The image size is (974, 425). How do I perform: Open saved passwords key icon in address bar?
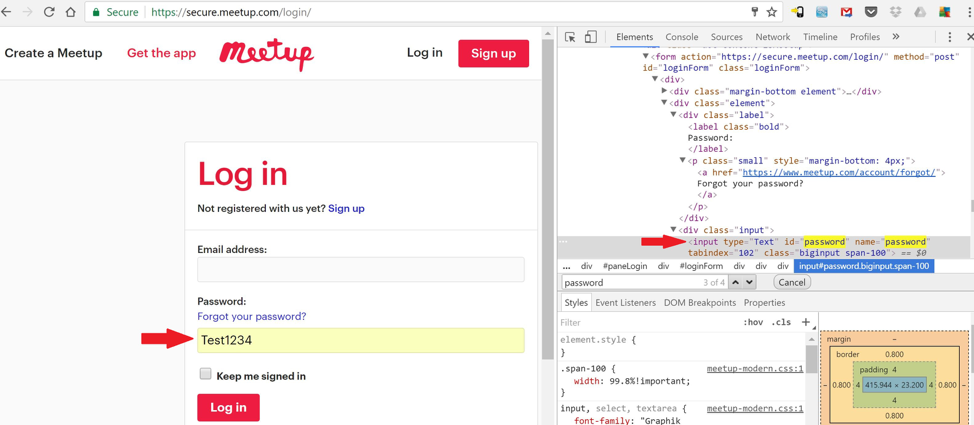[755, 12]
